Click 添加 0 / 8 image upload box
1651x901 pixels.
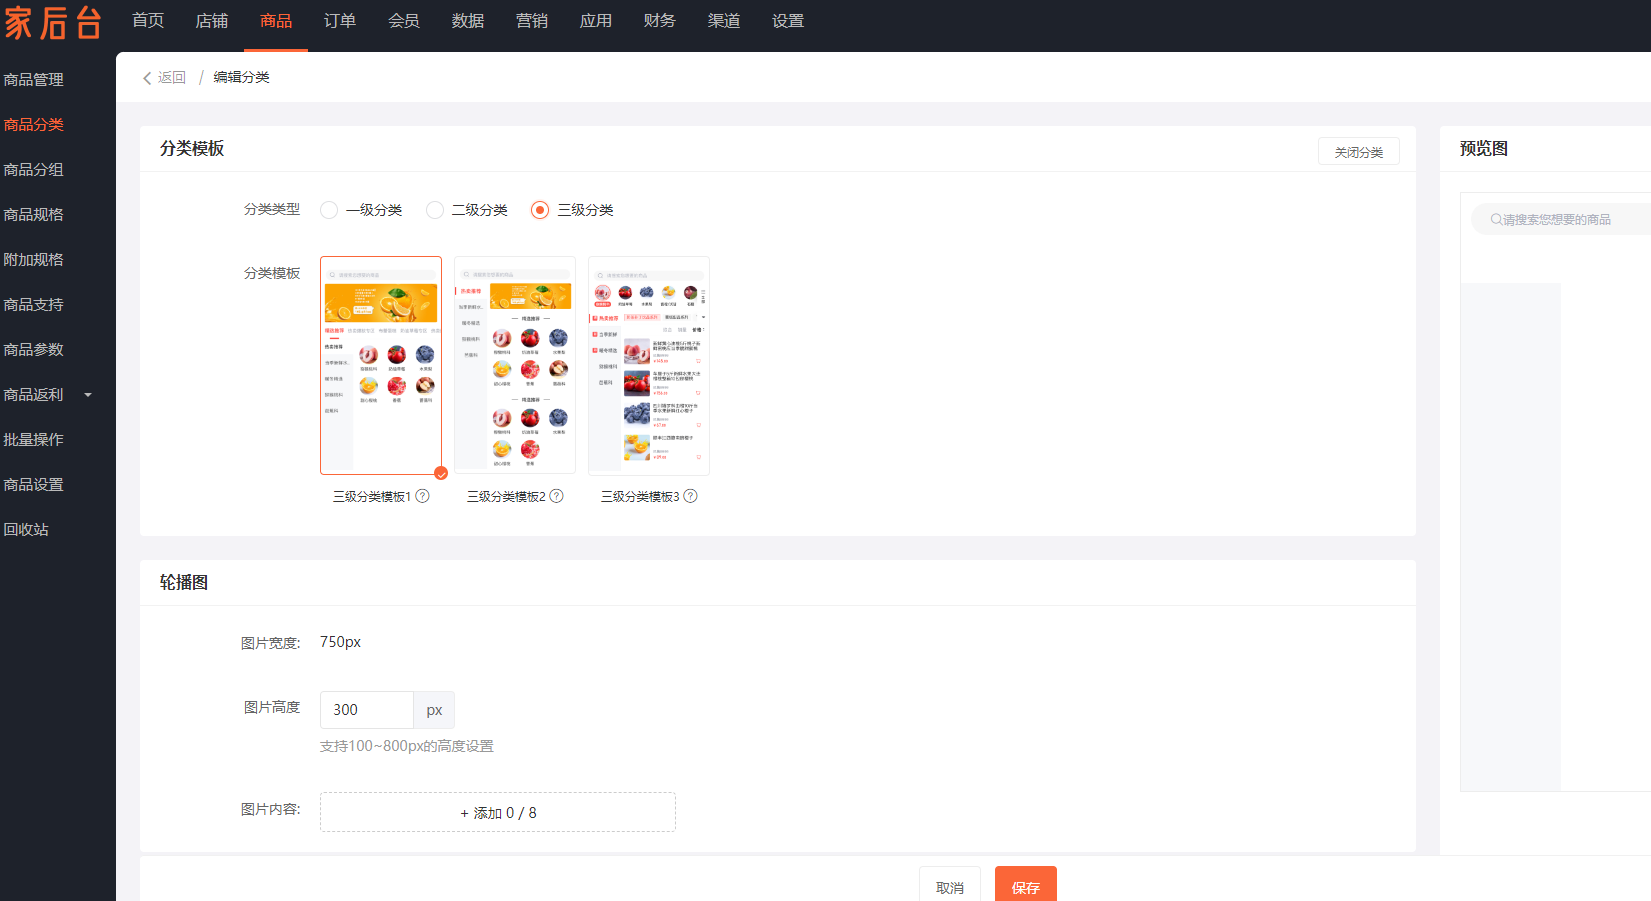498,813
